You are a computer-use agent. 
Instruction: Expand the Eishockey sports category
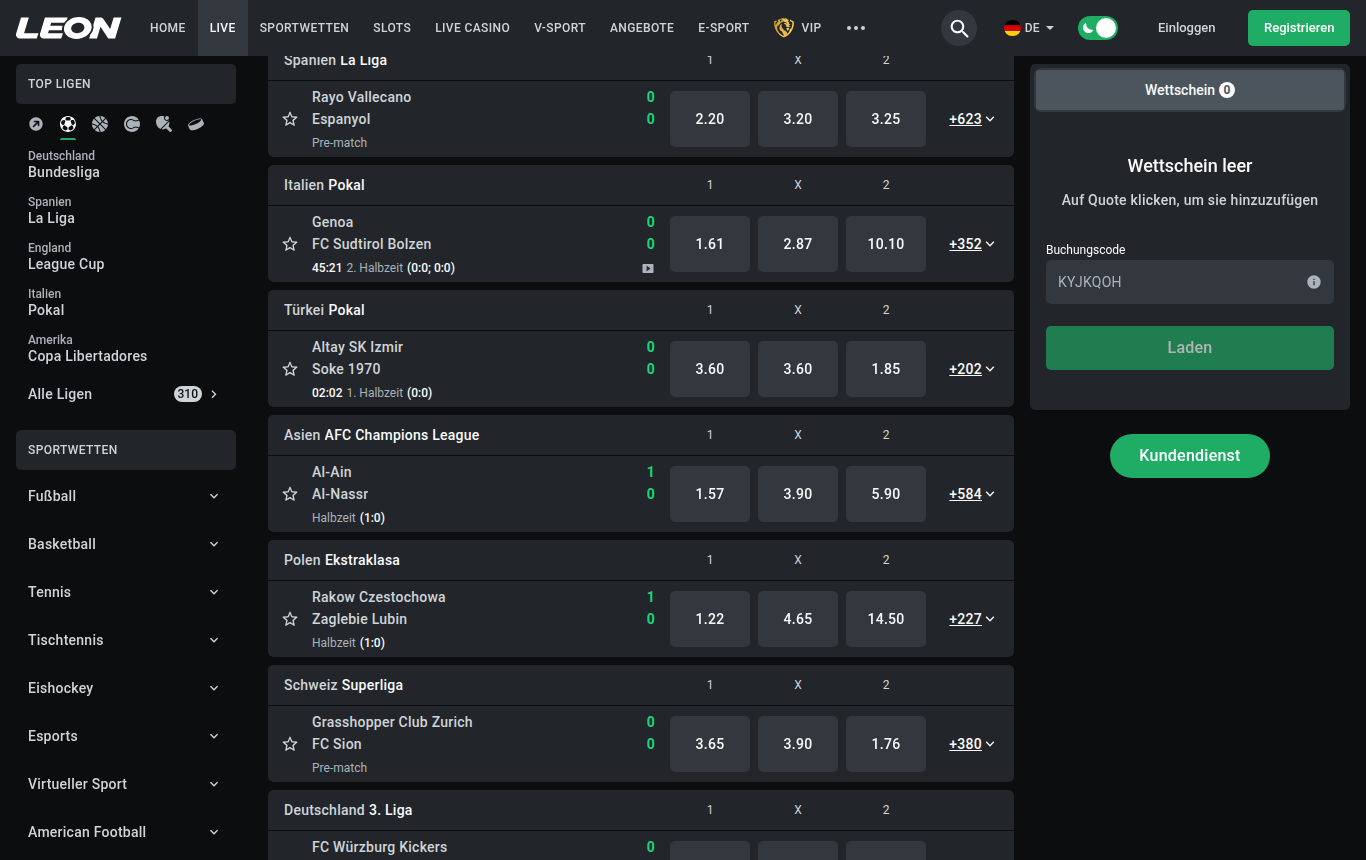126,688
